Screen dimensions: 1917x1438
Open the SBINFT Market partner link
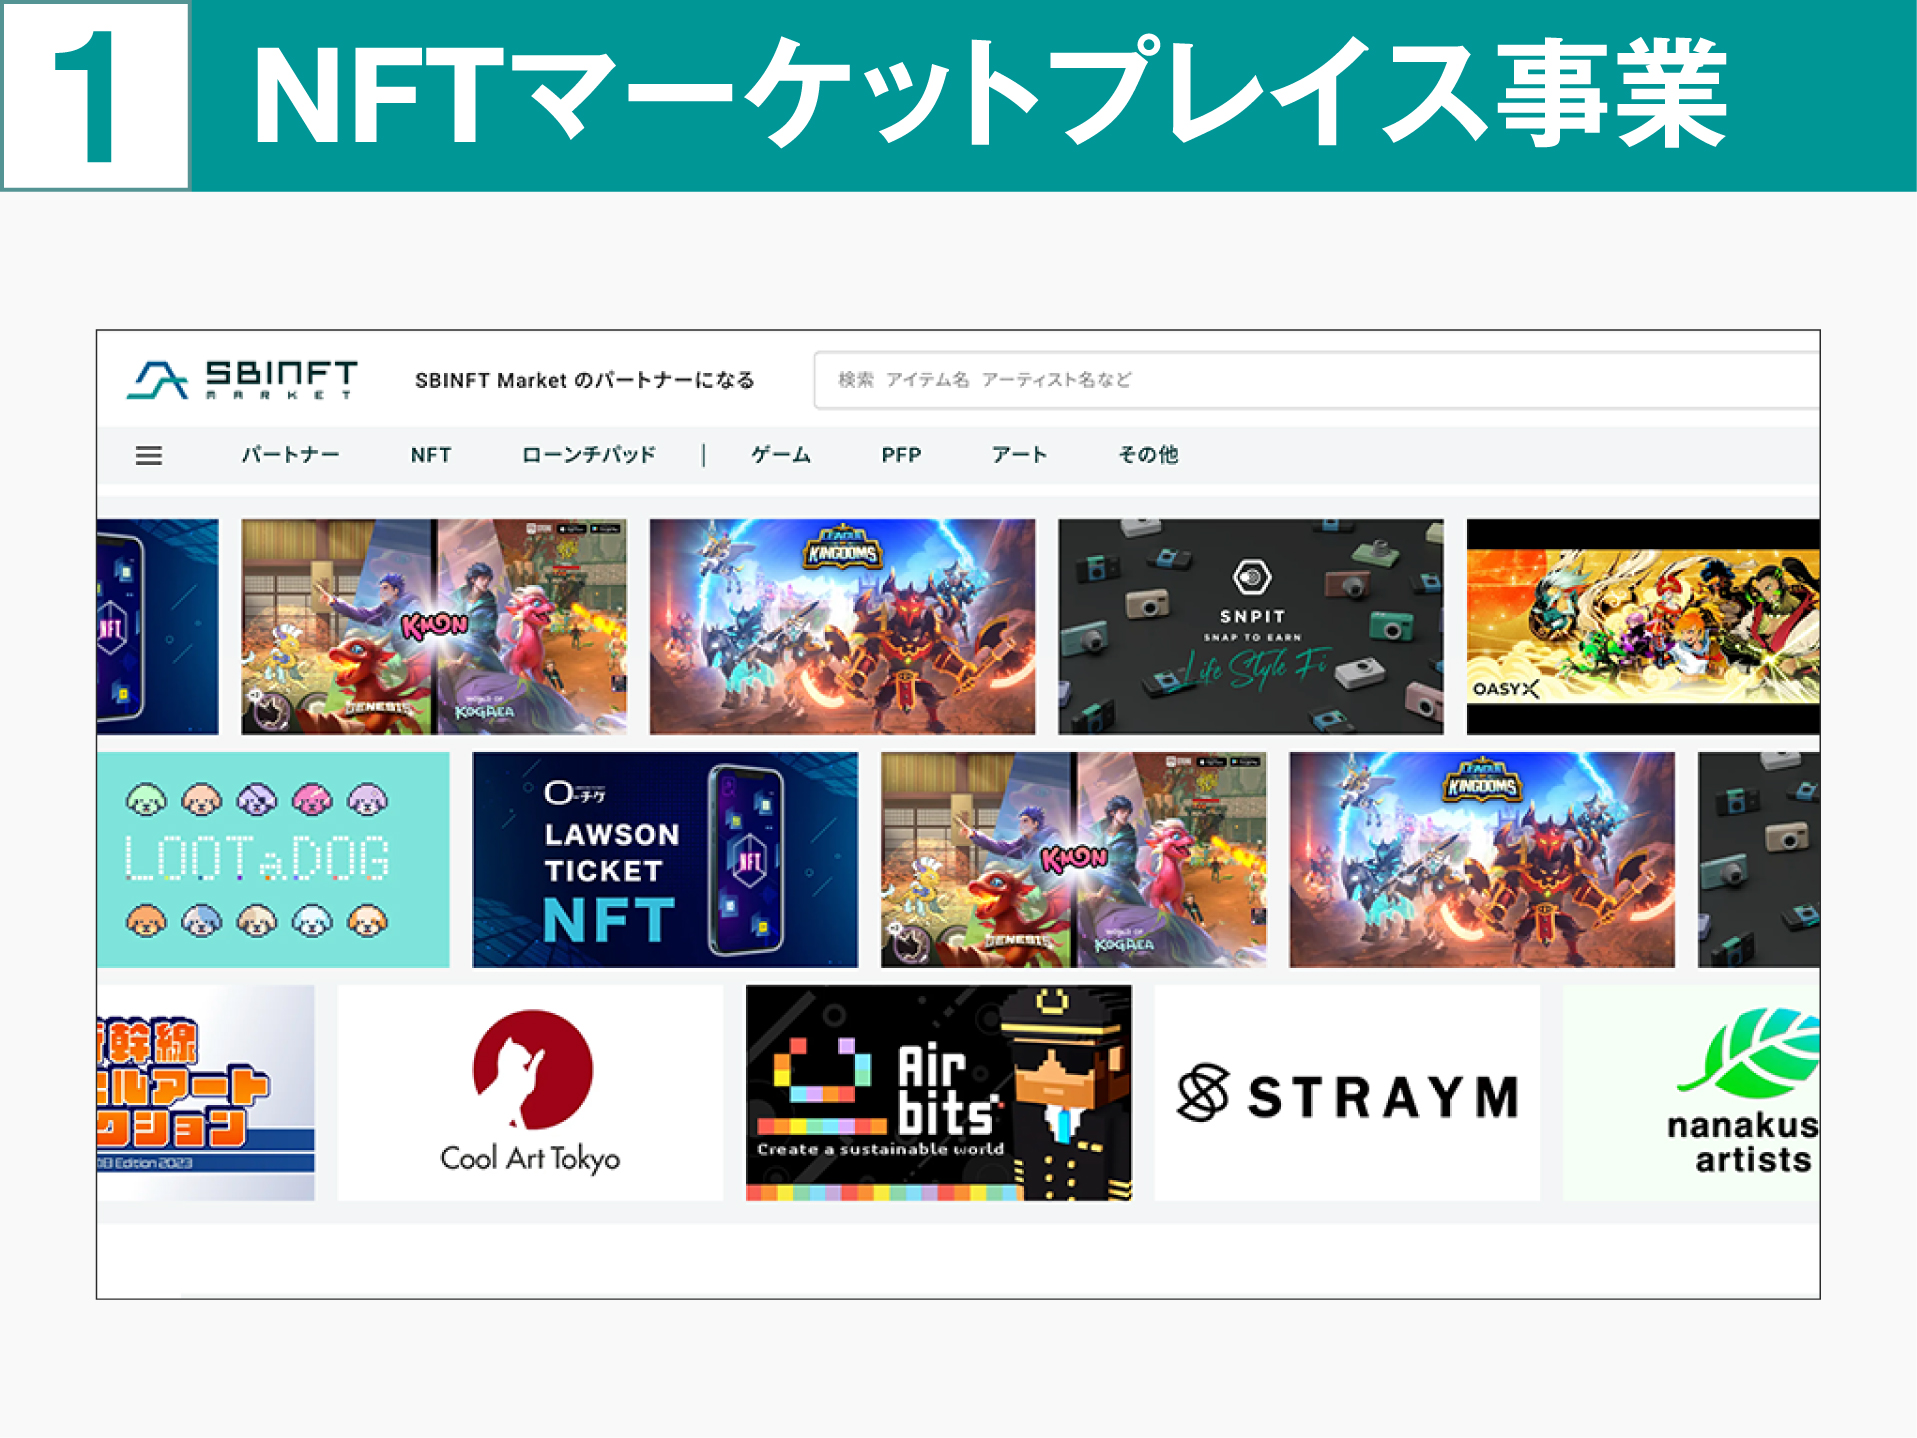(x=585, y=380)
